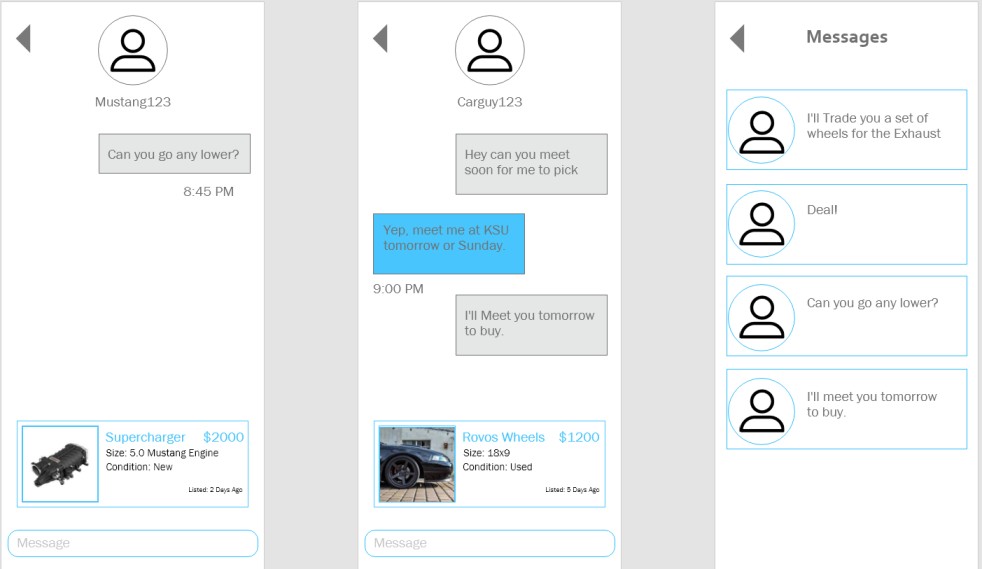Click 'Listed: 2 Days Ago' label

[x=215, y=490]
